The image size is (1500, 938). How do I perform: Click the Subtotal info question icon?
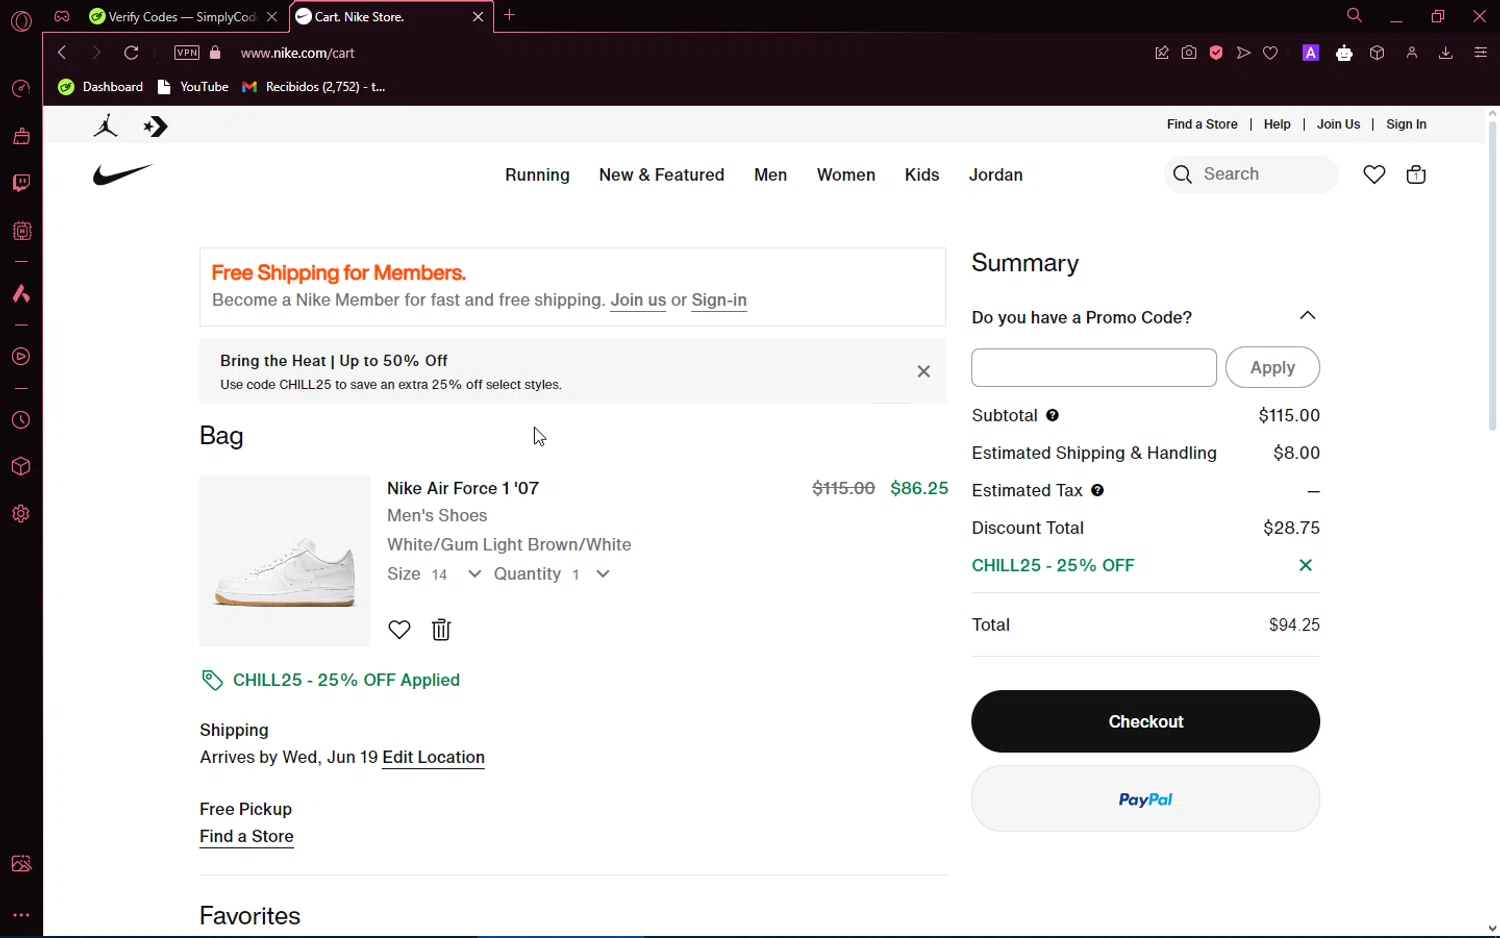[1053, 415]
